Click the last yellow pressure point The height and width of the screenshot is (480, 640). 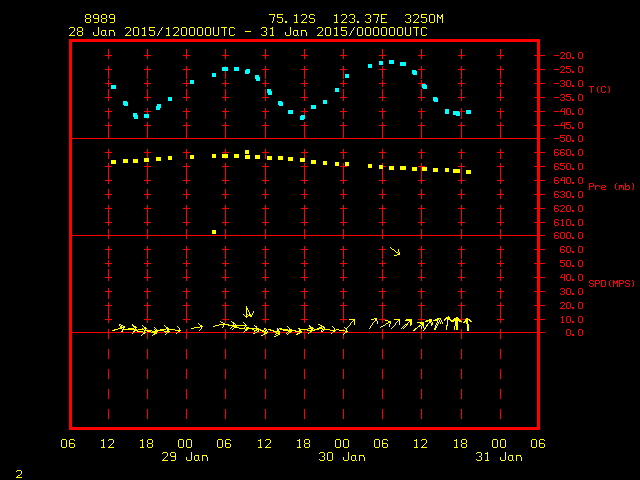click(469, 172)
